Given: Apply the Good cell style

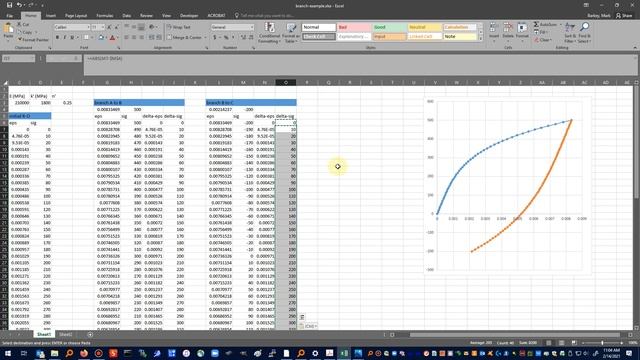Looking at the screenshot, I should click(x=389, y=27).
